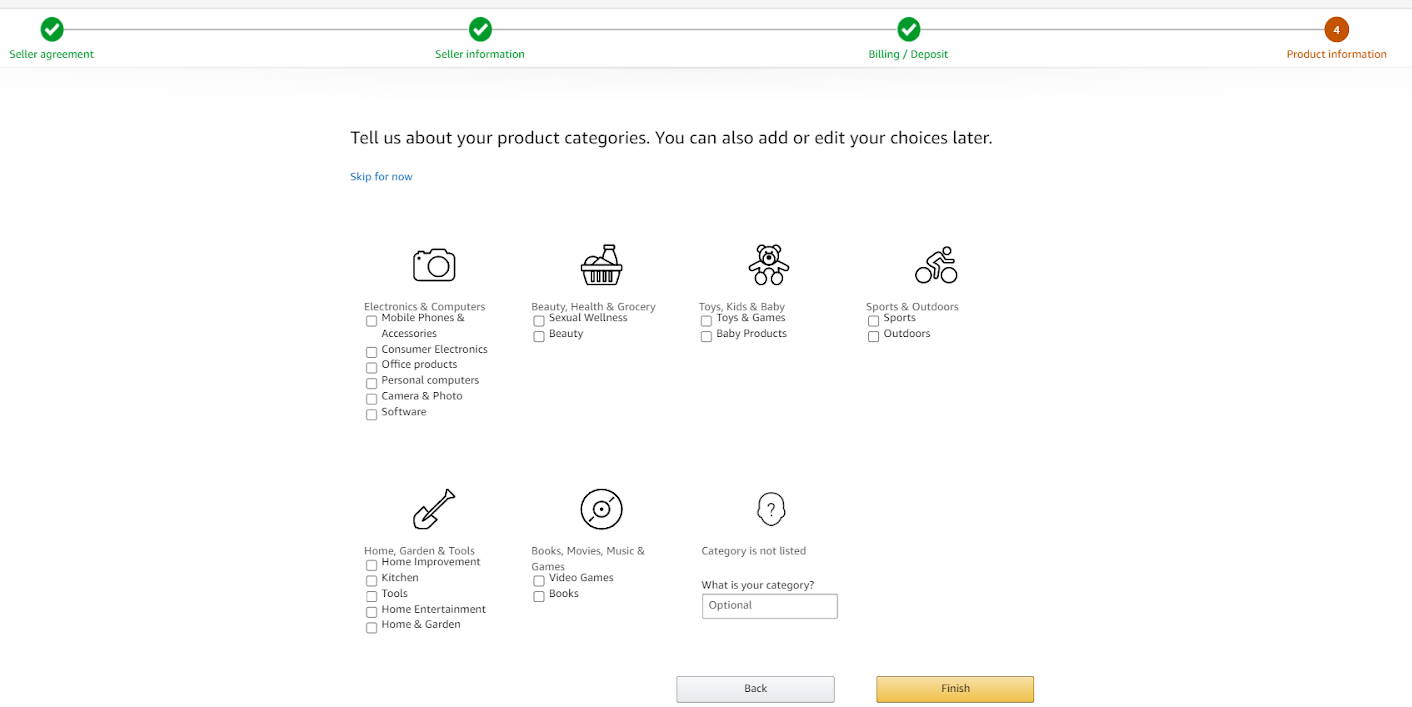This screenshot has height=707, width=1412.
Task: Enable the Toys & Games checkbox
Action: tap(707, 321)
